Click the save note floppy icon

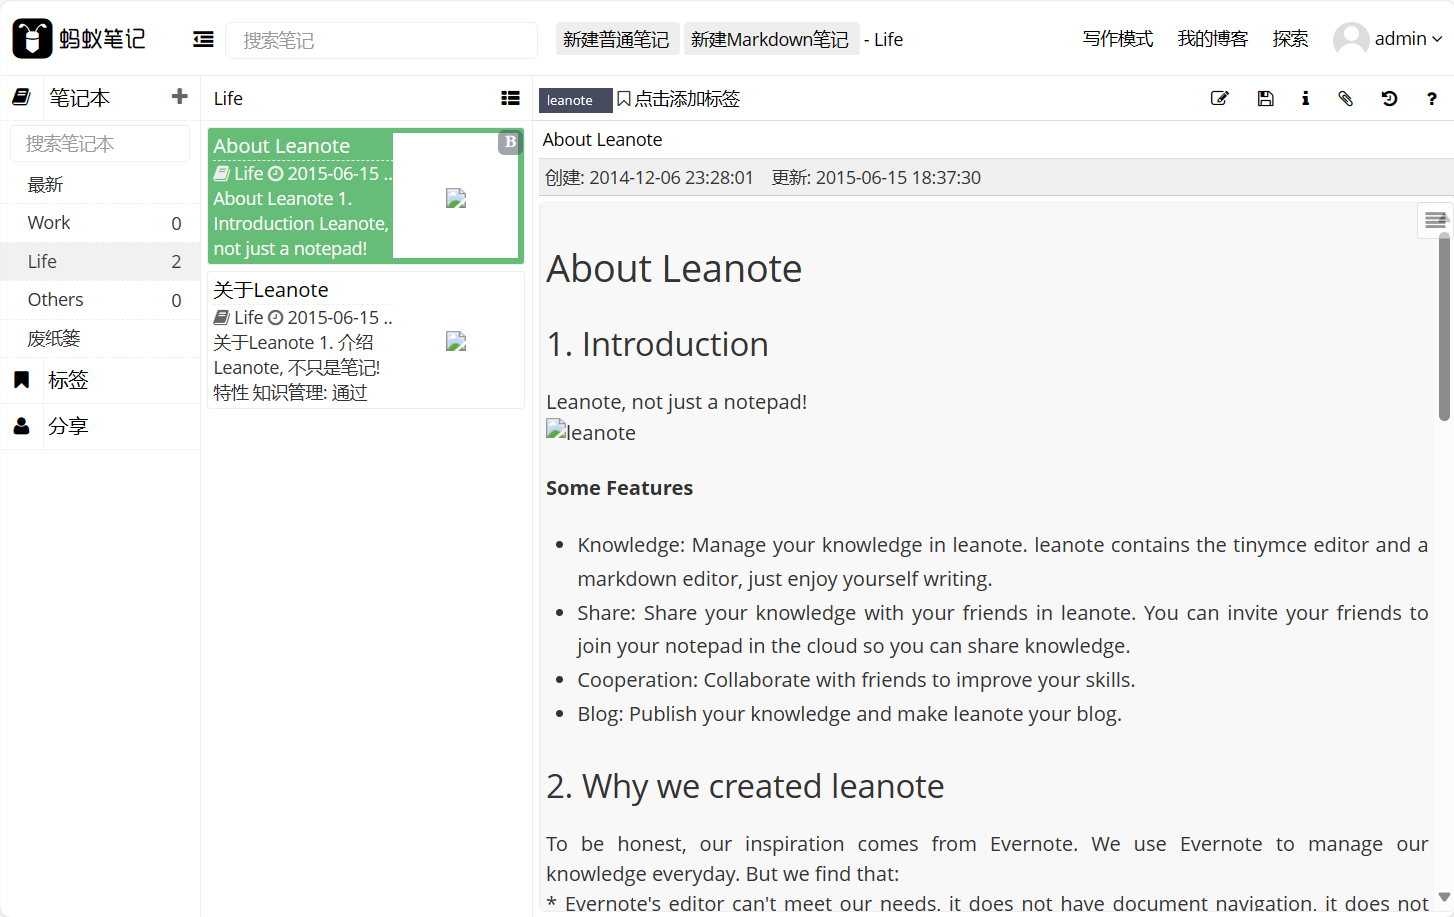point(1265,98)
